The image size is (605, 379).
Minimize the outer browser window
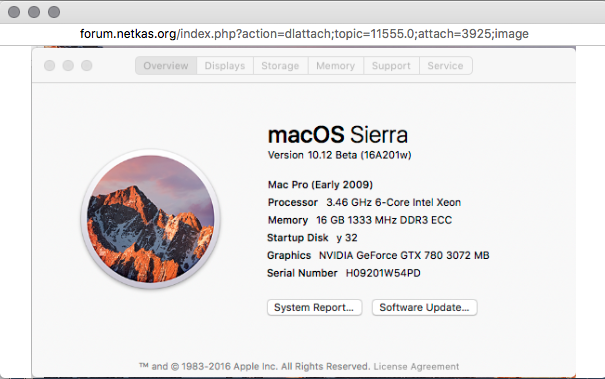(x=34, y=12)
